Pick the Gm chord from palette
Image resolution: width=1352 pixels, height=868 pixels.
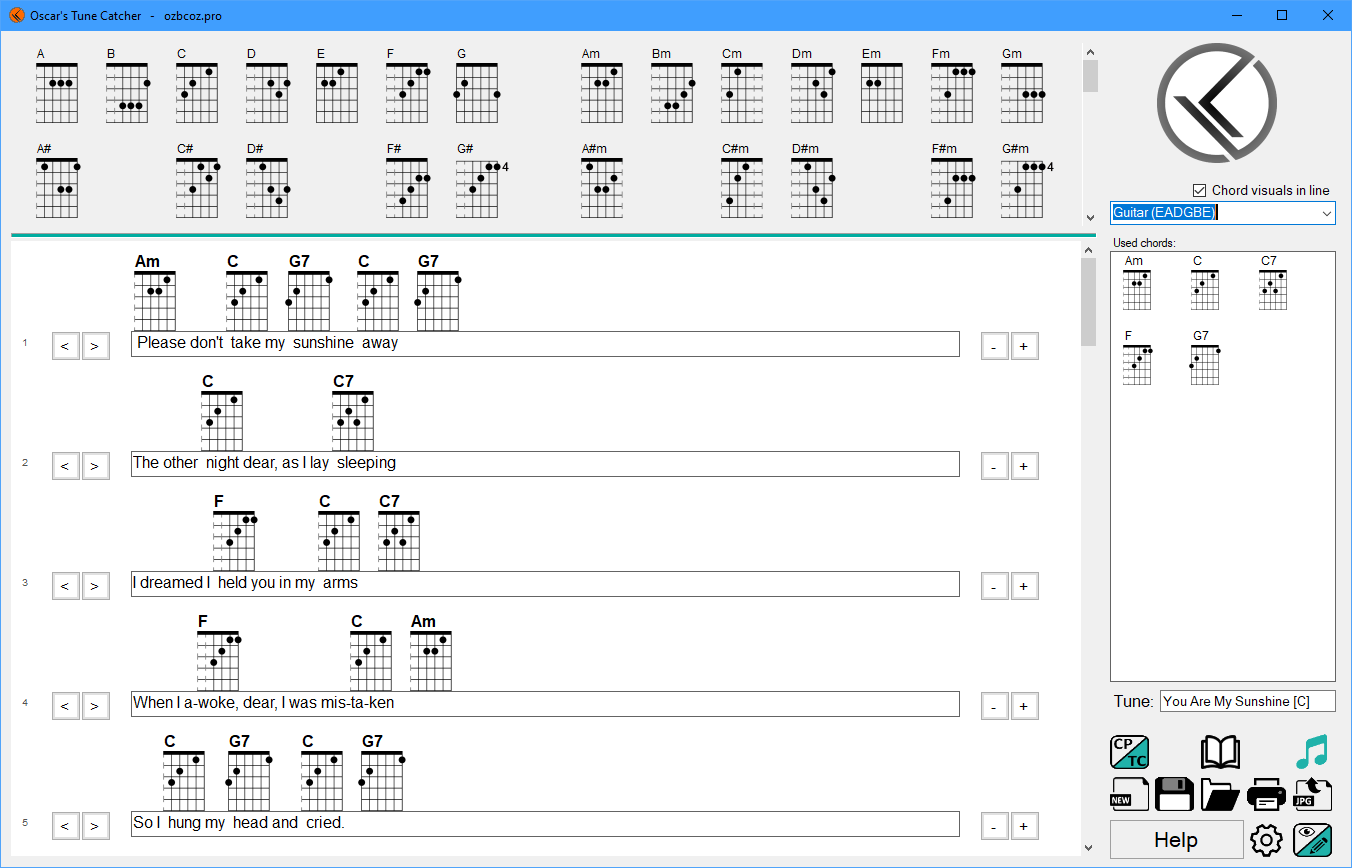point(1023,84)
